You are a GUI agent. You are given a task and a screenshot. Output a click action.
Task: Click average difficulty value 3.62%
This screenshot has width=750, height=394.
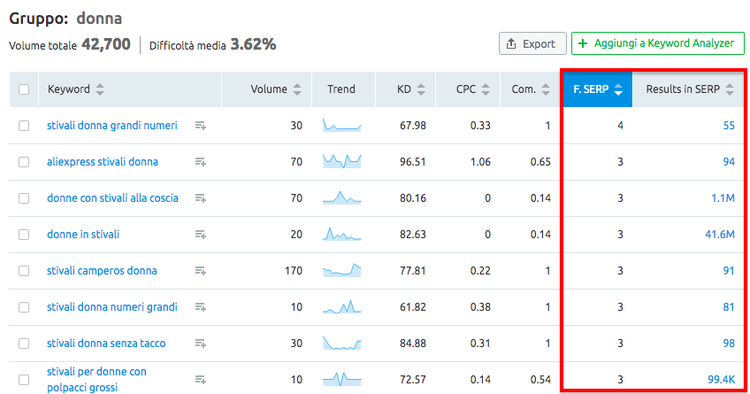click(253, 44)
